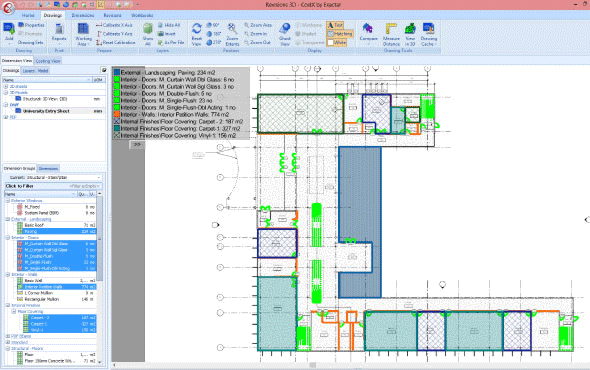Collapse the Exterior Windows group
Viewport: 590px width, 370px height.
[8, 201]
